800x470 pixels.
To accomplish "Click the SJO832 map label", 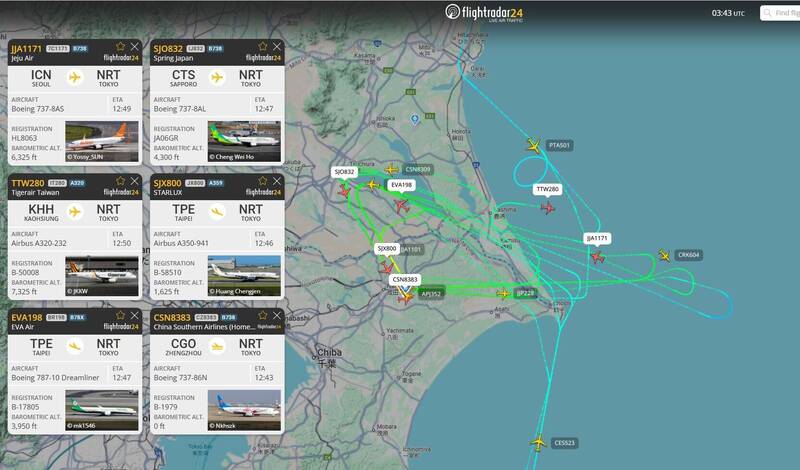I will click(344, 171).
